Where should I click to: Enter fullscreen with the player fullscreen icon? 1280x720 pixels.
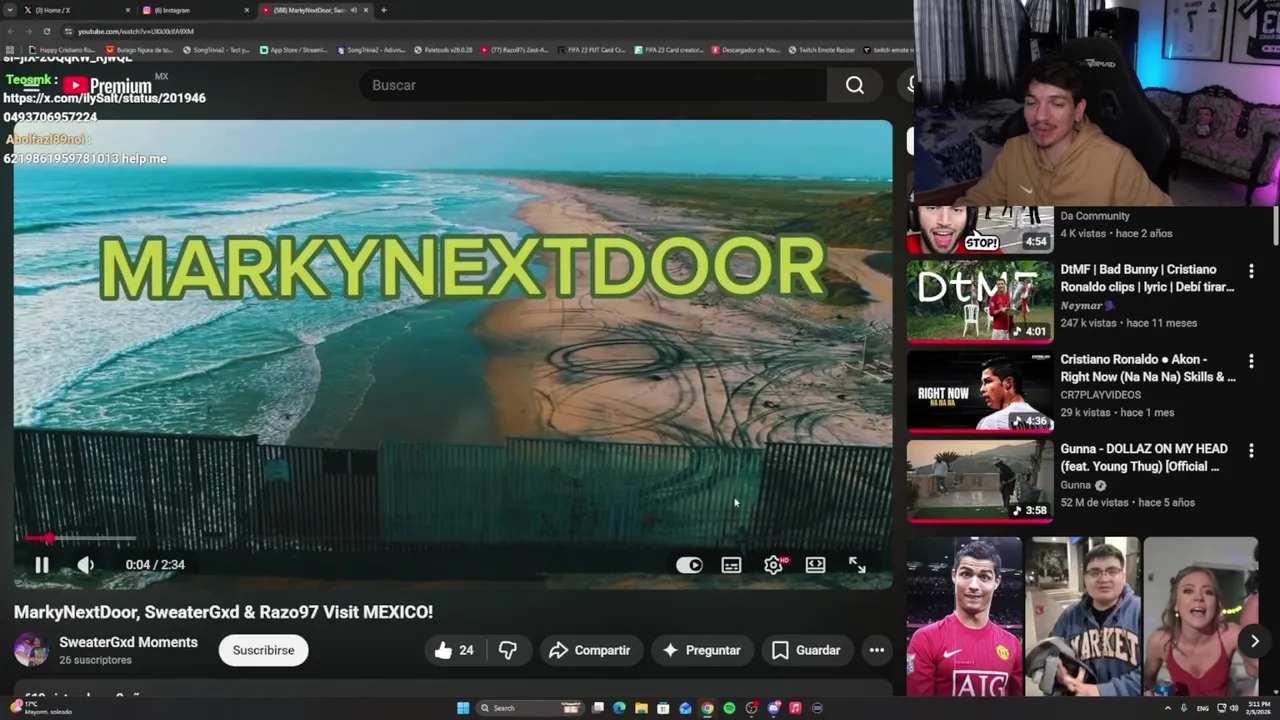(857, 565)
